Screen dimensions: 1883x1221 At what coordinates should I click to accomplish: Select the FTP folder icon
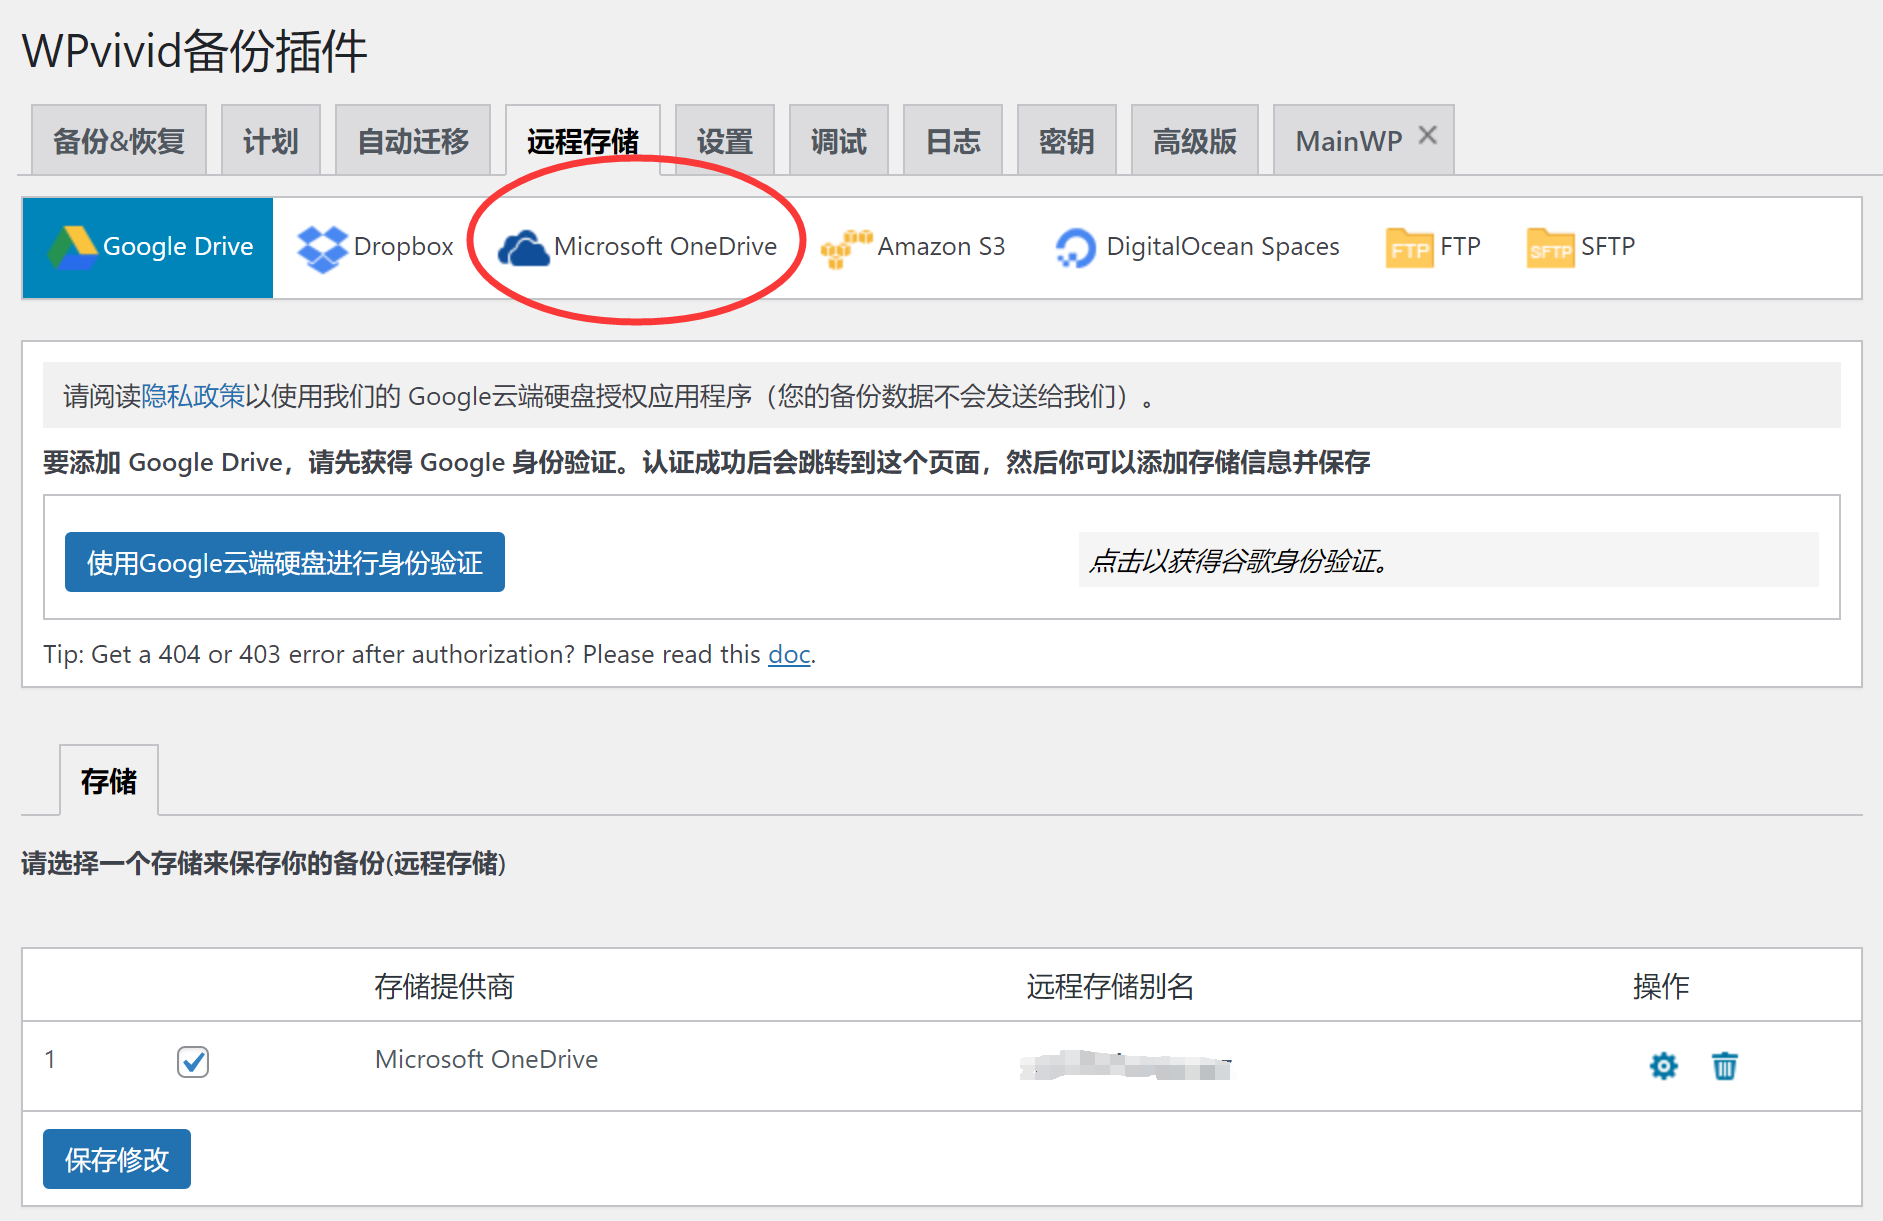[1409, 248]
